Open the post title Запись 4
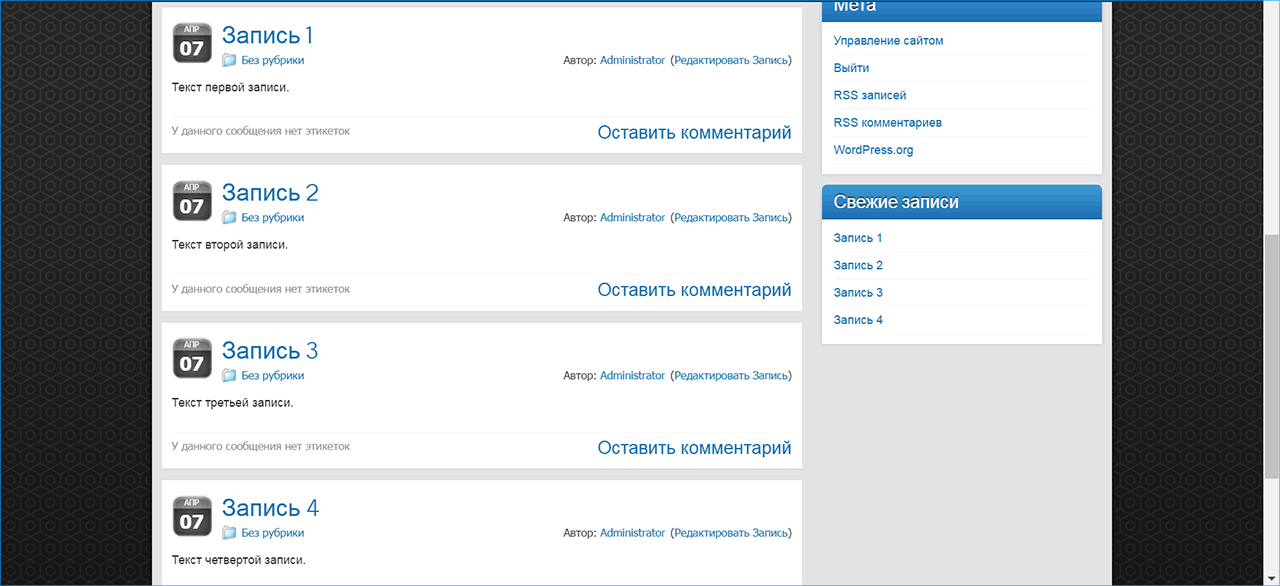This screenshot has width=1280, height=586. [270, 508]
